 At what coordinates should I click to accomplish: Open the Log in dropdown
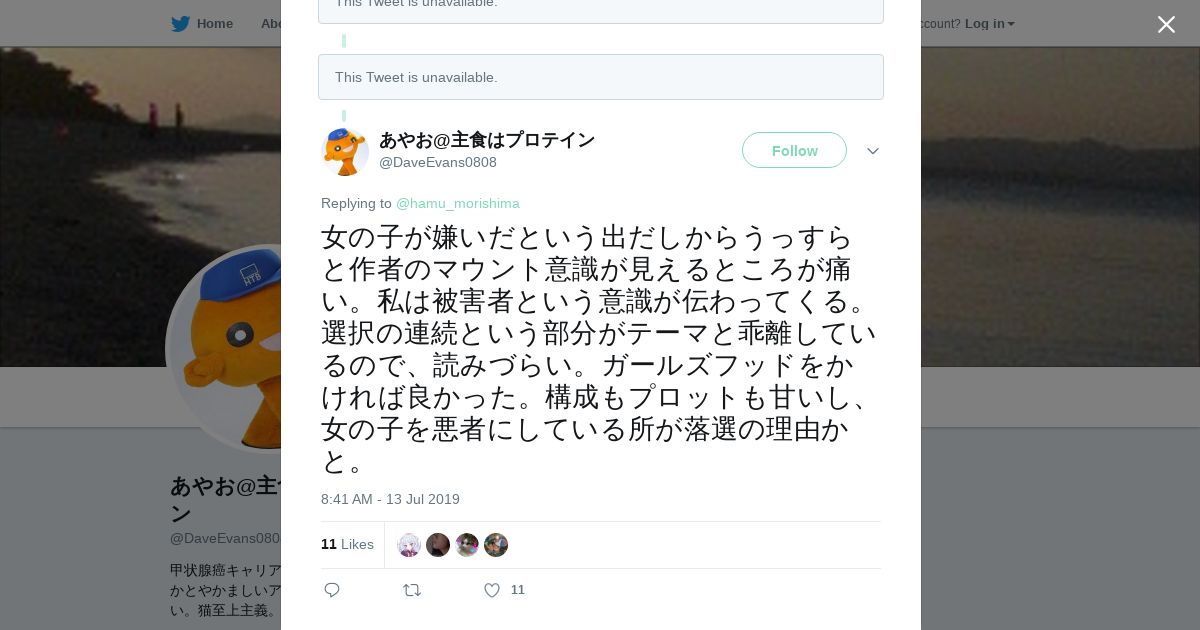pos(989,24)
